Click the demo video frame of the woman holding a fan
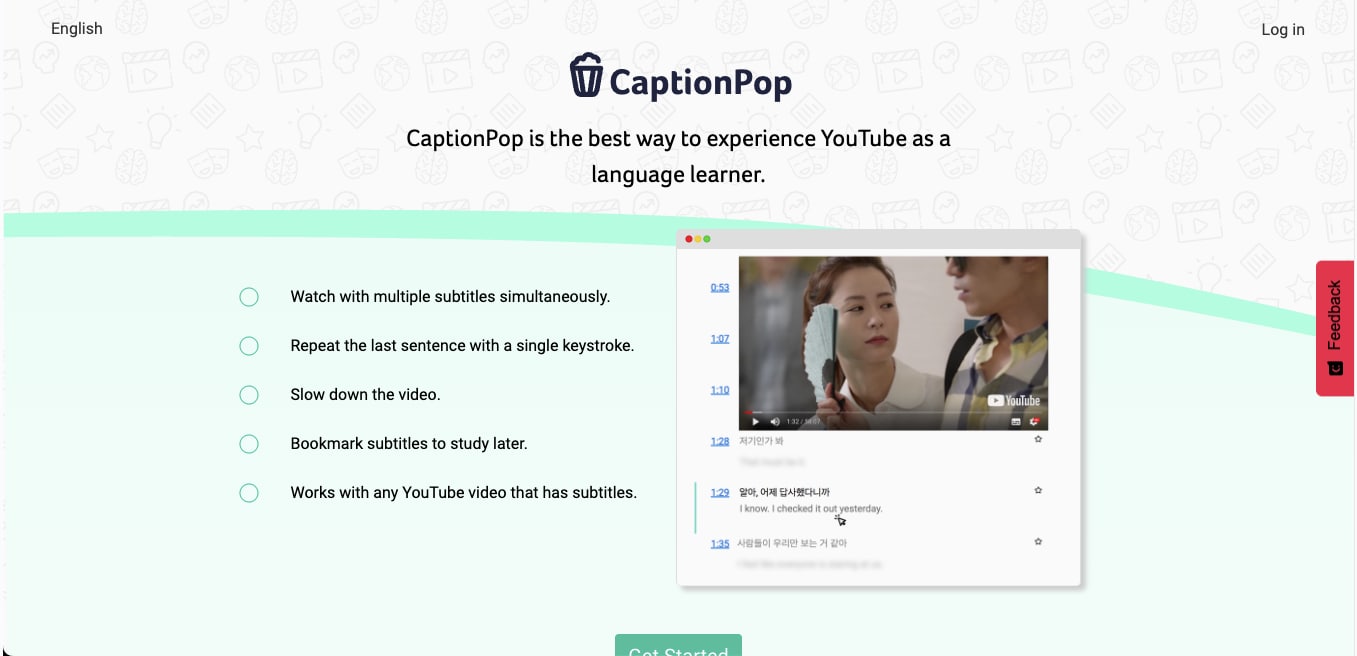1357x656 pixels. (893, 343)
